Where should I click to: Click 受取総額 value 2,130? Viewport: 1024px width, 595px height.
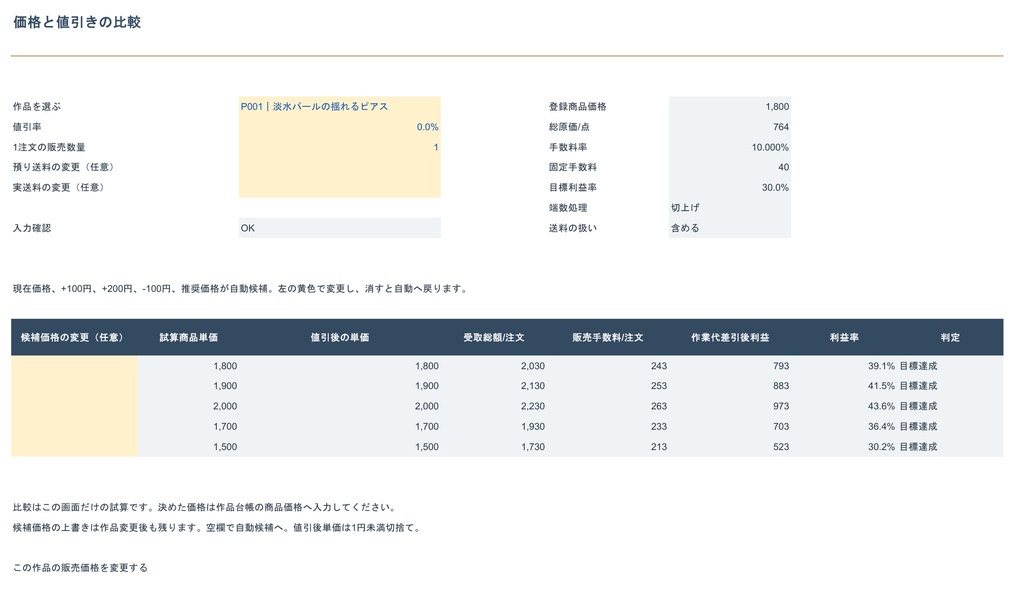(x=533, y=386)
